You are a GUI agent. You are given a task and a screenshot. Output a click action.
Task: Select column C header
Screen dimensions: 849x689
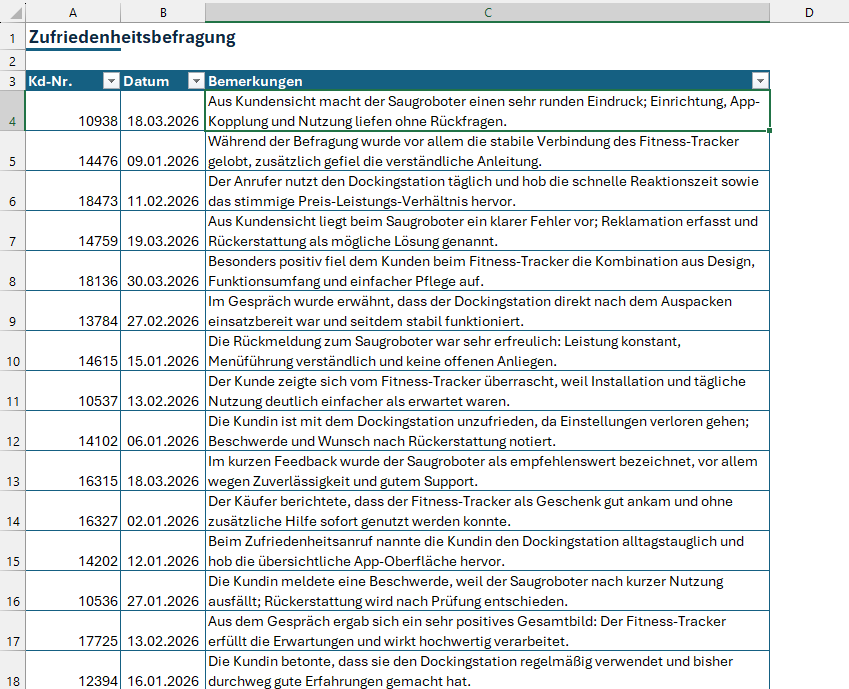tap(487, 12)
